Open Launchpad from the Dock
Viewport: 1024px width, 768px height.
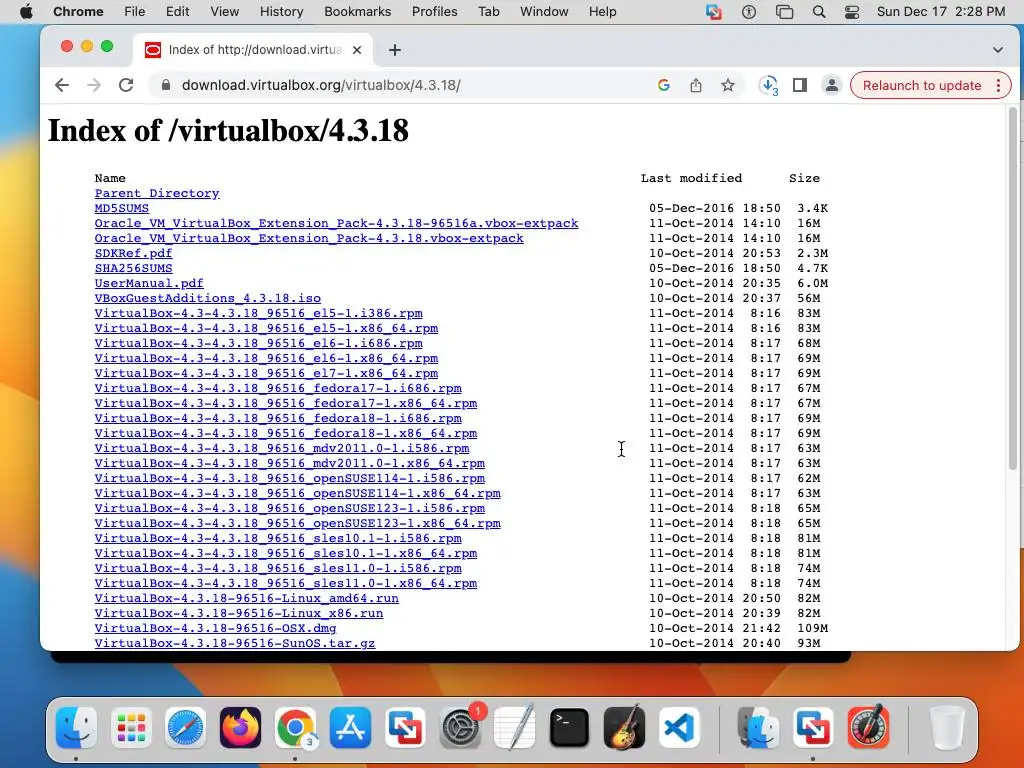point(131,727)
